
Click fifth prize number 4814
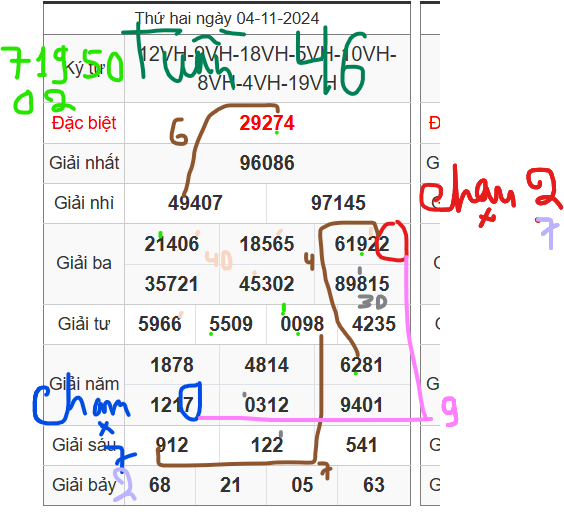[x=267, y=365]
